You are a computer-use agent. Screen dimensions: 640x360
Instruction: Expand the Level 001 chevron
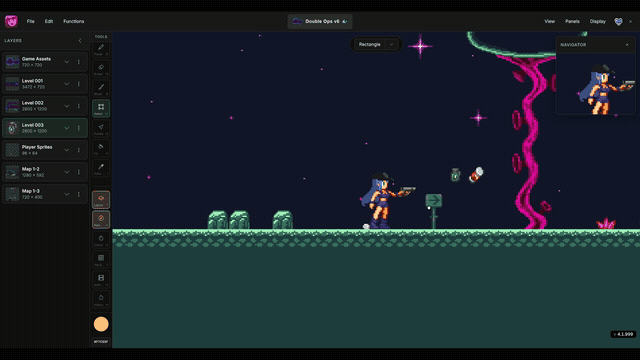click(67, 84)
